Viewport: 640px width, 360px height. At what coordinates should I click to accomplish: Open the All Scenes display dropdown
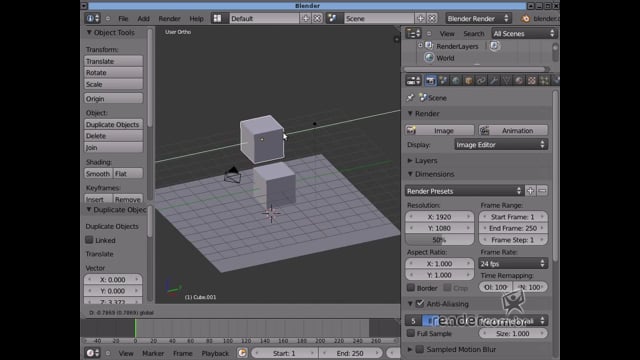524,33
